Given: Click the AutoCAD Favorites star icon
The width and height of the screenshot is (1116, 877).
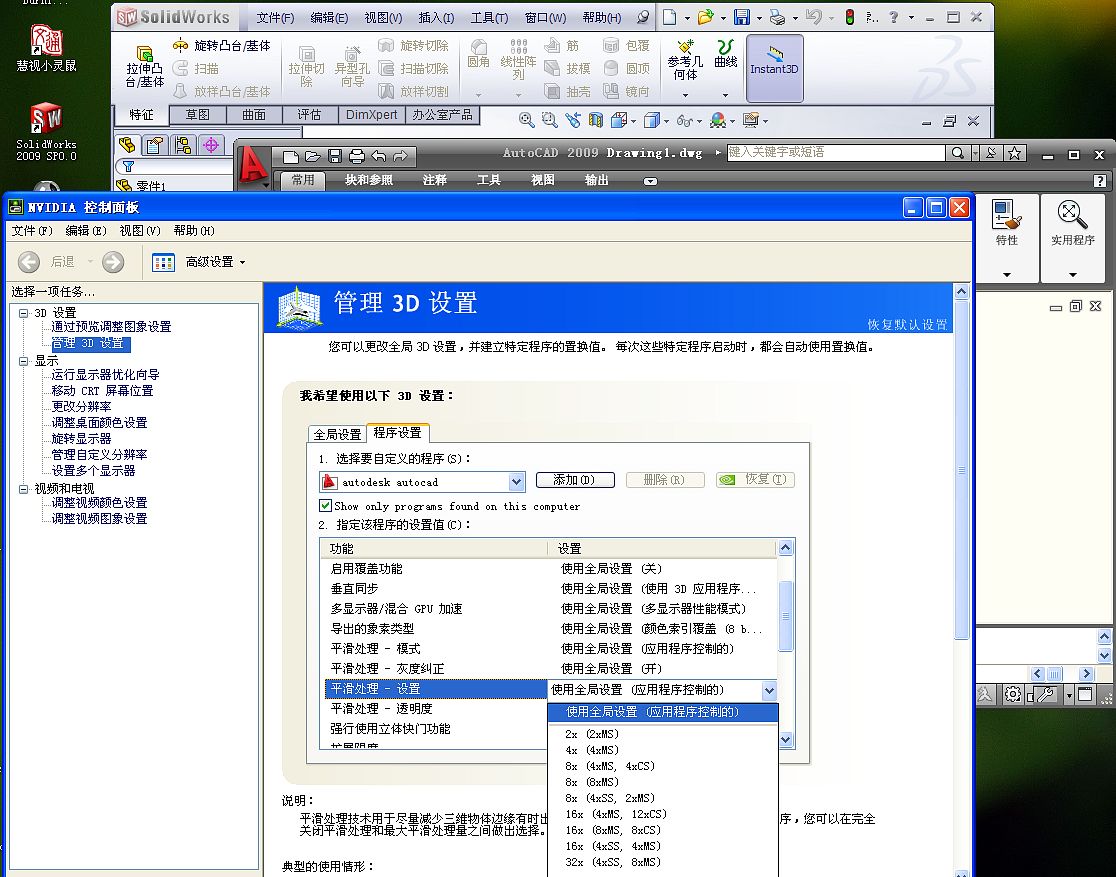Looking at the screenshot, I should (1015, 153).
